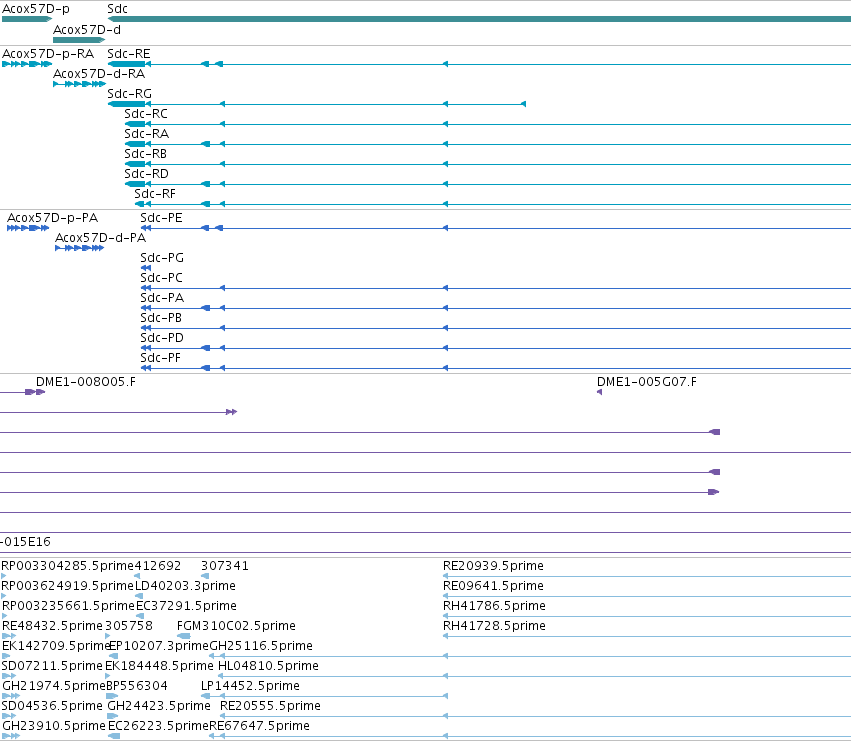Screen dimensions: 851x741
Task: Select the SD04536.5prime EST label
Action: (x=52, y=706)
